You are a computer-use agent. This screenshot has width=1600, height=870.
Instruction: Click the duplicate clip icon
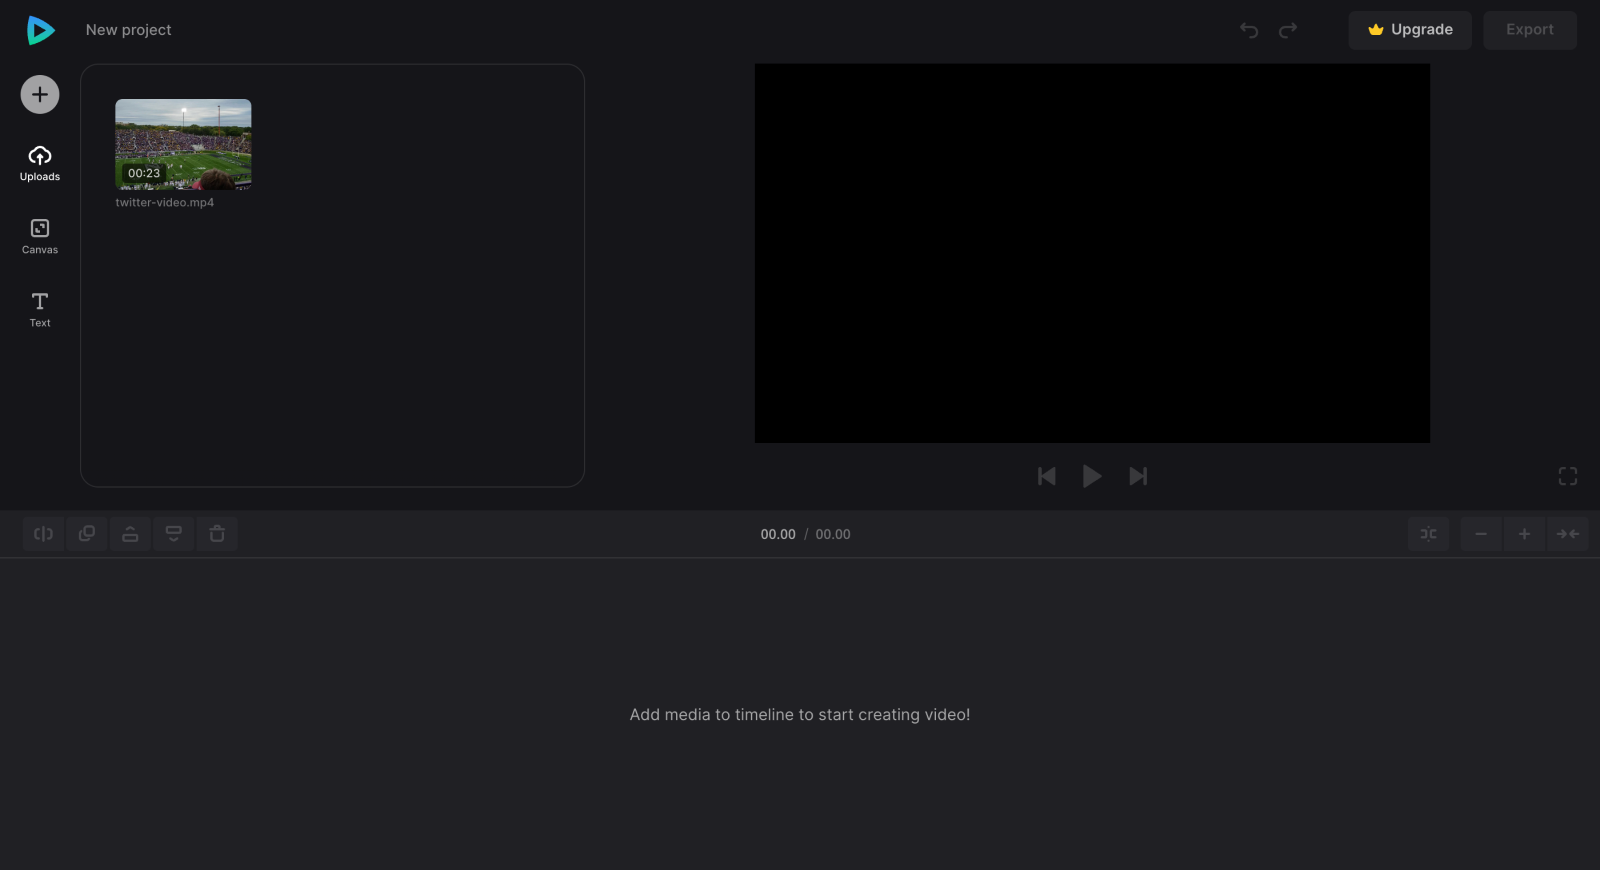click(x=87, y=534)
